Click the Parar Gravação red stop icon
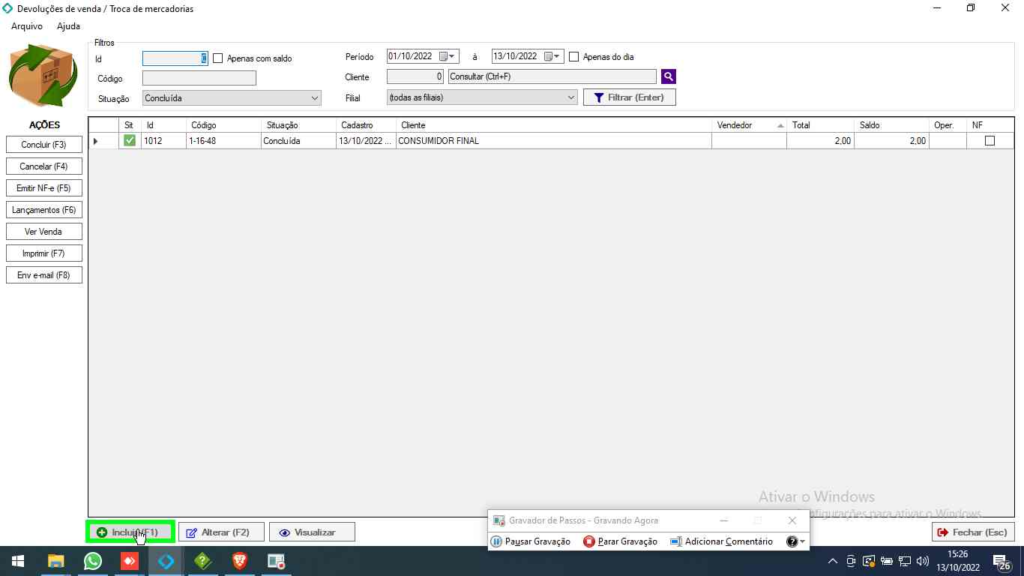This screenshot has width=1024, height=576. [x=589, y=541]
